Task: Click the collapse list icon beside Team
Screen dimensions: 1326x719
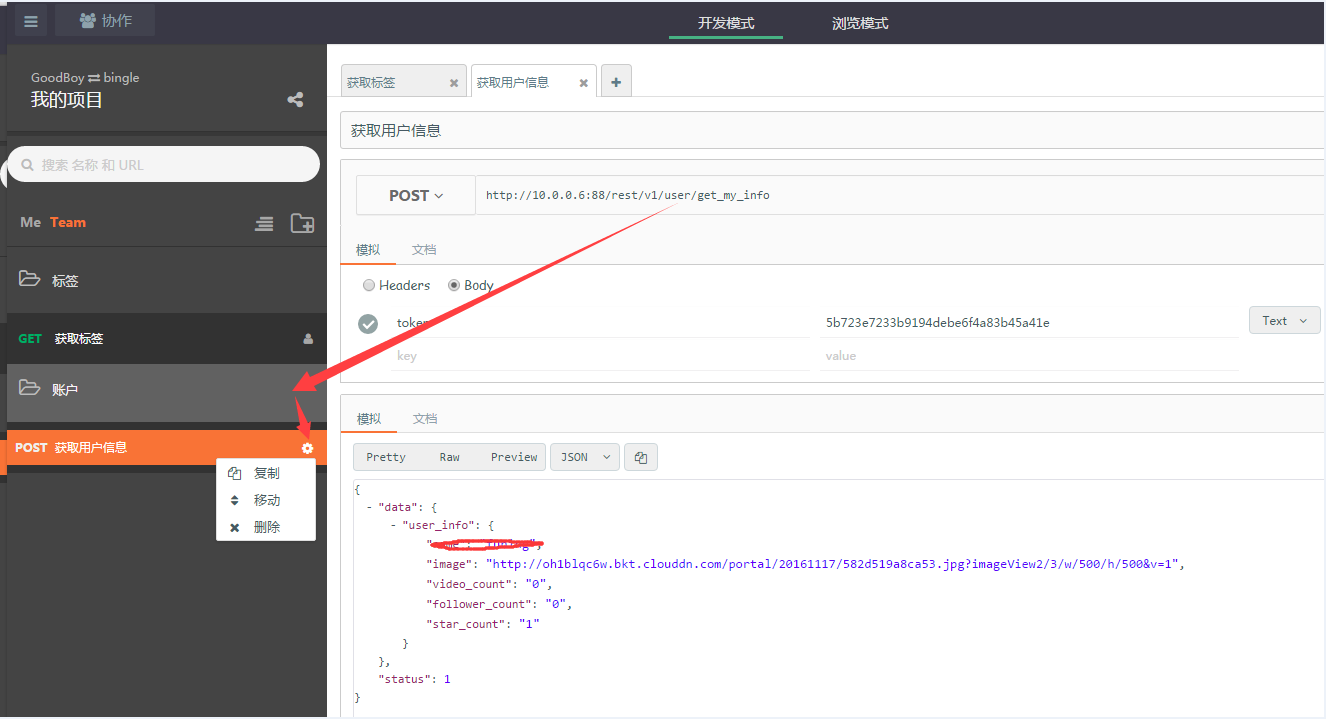Action: 264,224
